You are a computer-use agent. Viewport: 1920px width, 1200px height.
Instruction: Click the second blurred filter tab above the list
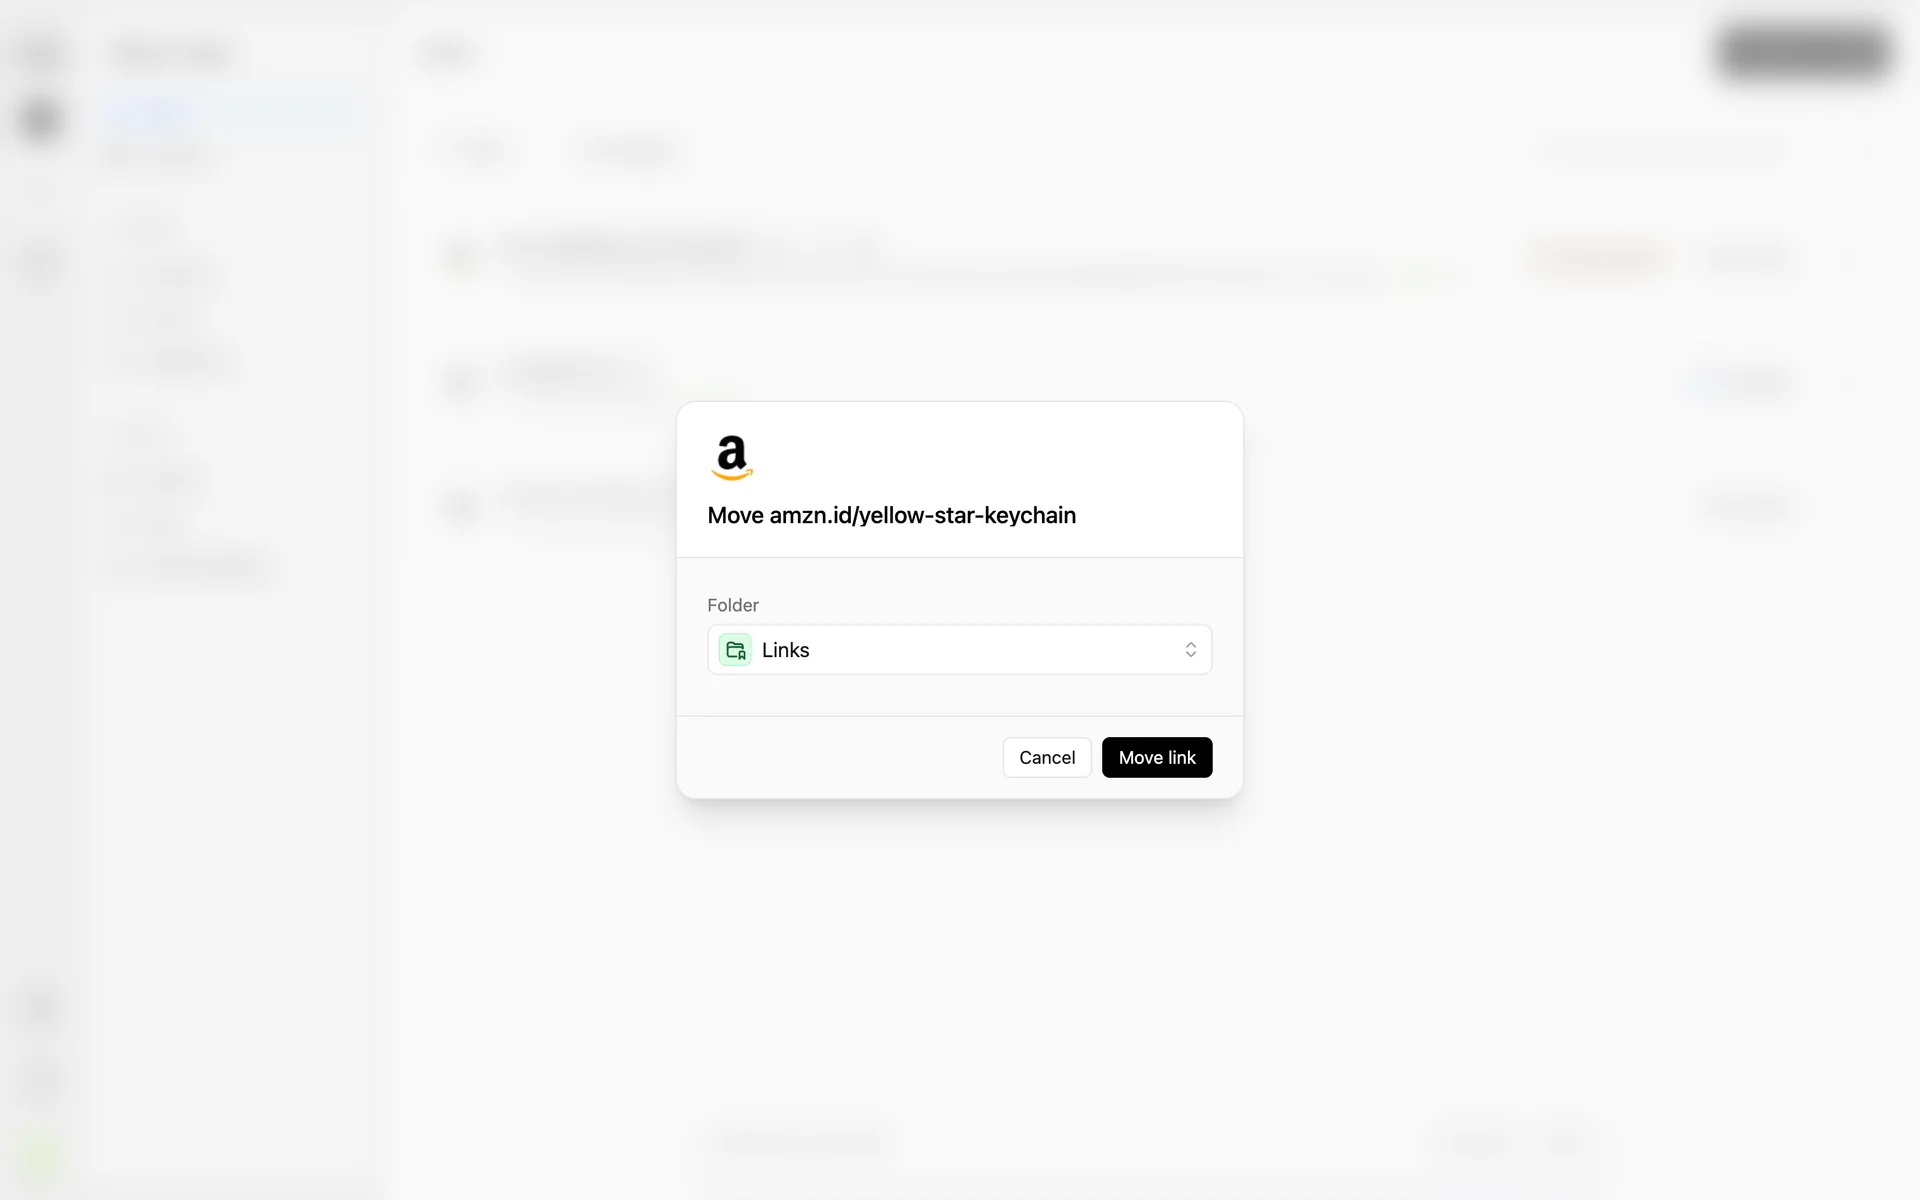(x=631, y=152)
